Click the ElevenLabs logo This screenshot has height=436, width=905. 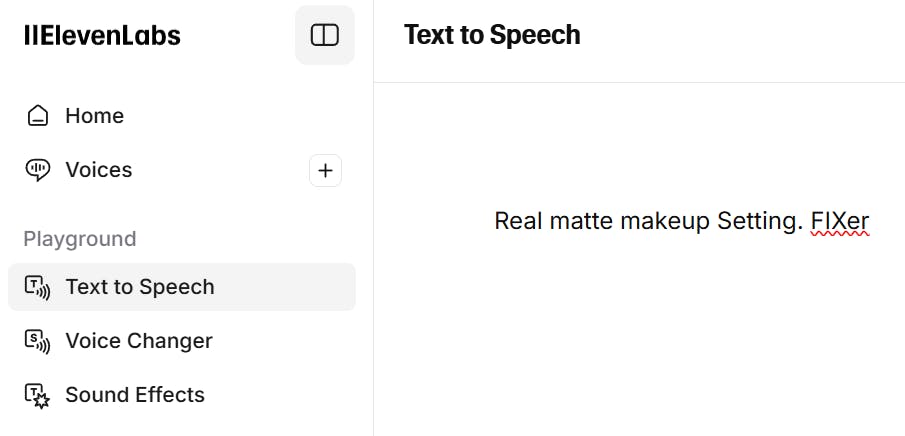click(102, 36)
